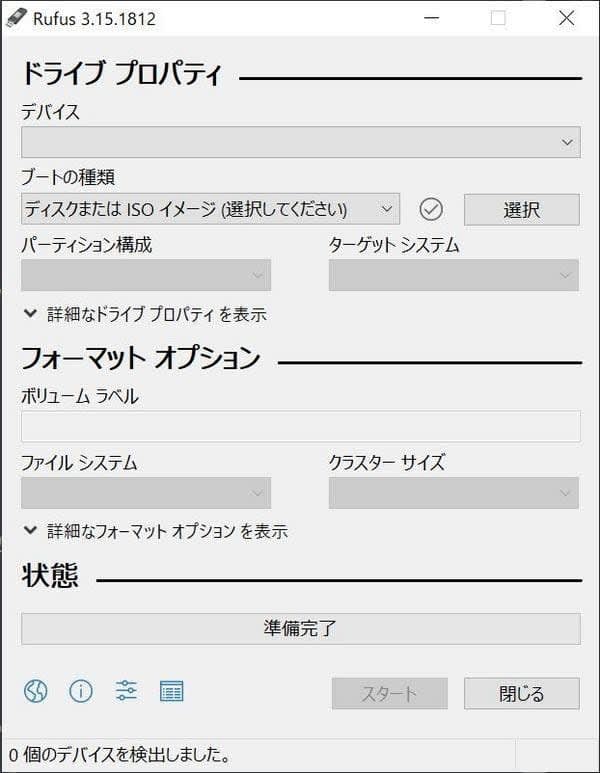Click the ドライブ プロパティ heading

click(122, 74)
